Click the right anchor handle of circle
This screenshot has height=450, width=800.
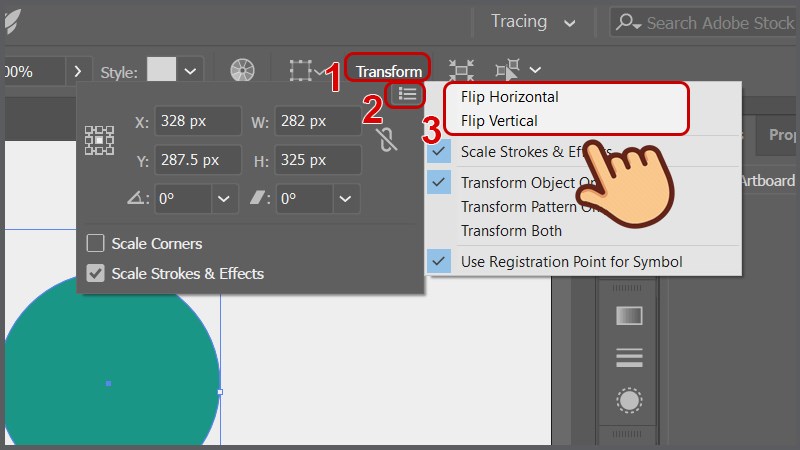[220, 392]
